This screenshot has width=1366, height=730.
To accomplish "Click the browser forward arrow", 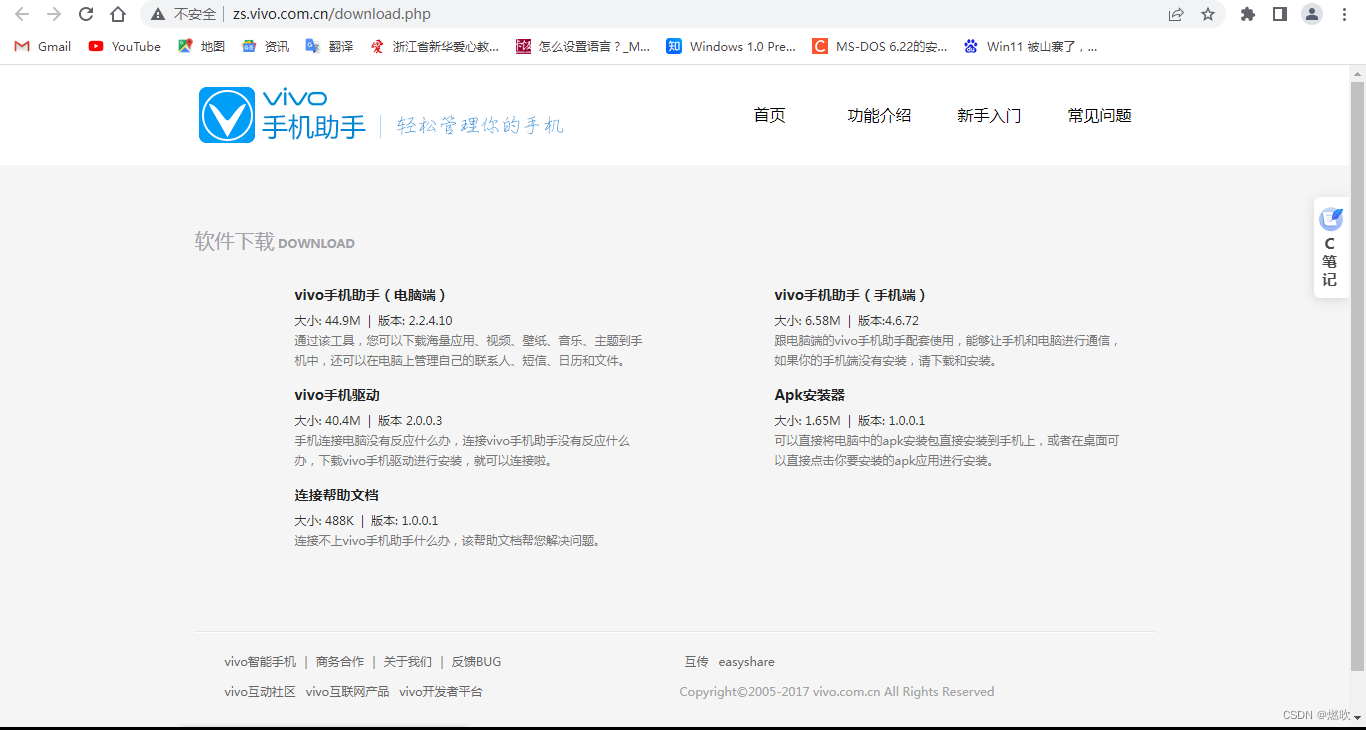I will 54,14.
